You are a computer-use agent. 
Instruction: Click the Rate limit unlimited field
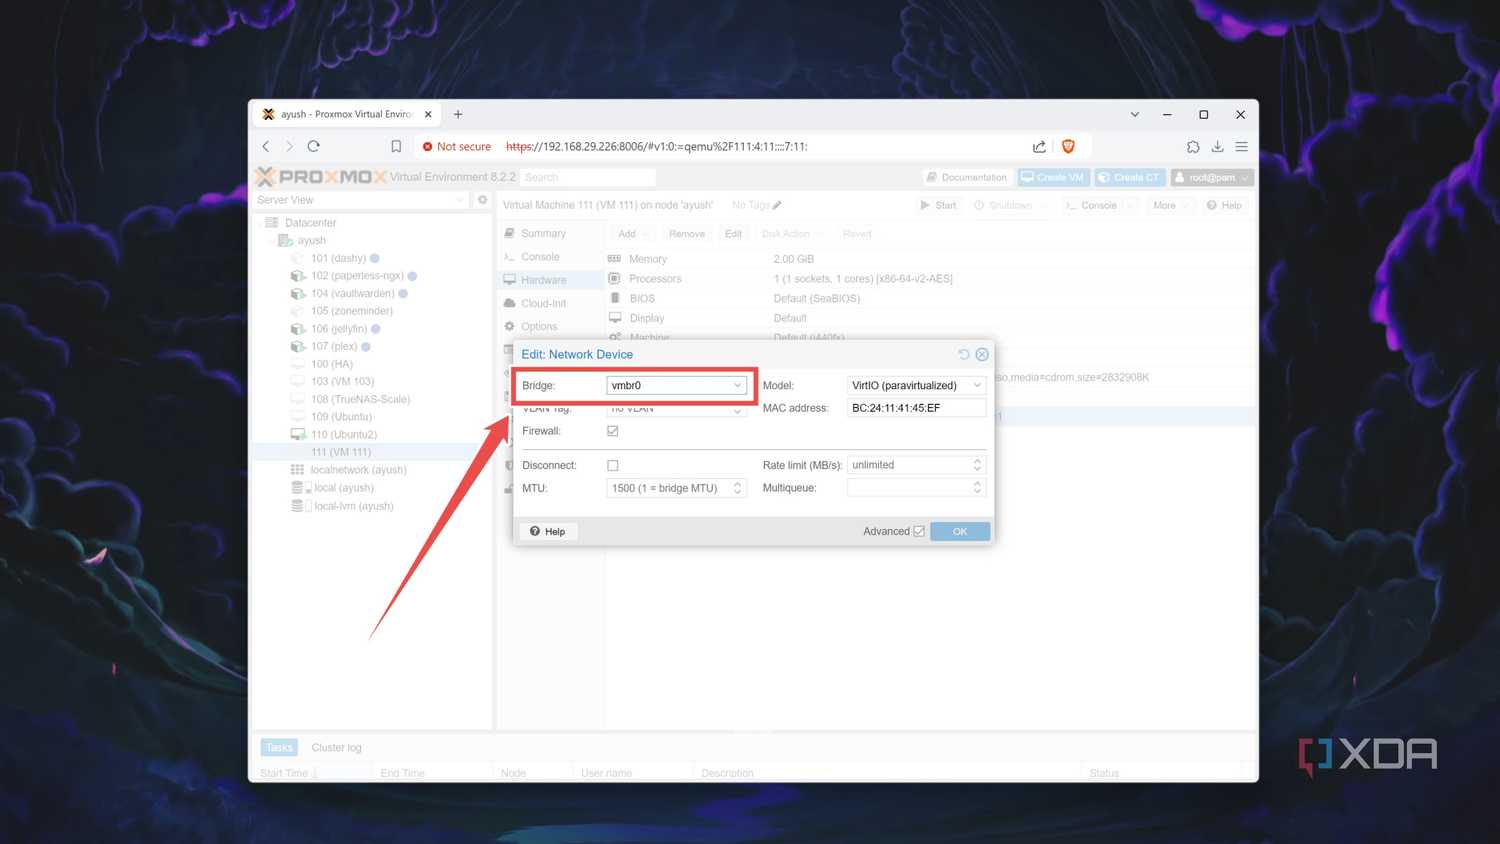pos(908,465)
